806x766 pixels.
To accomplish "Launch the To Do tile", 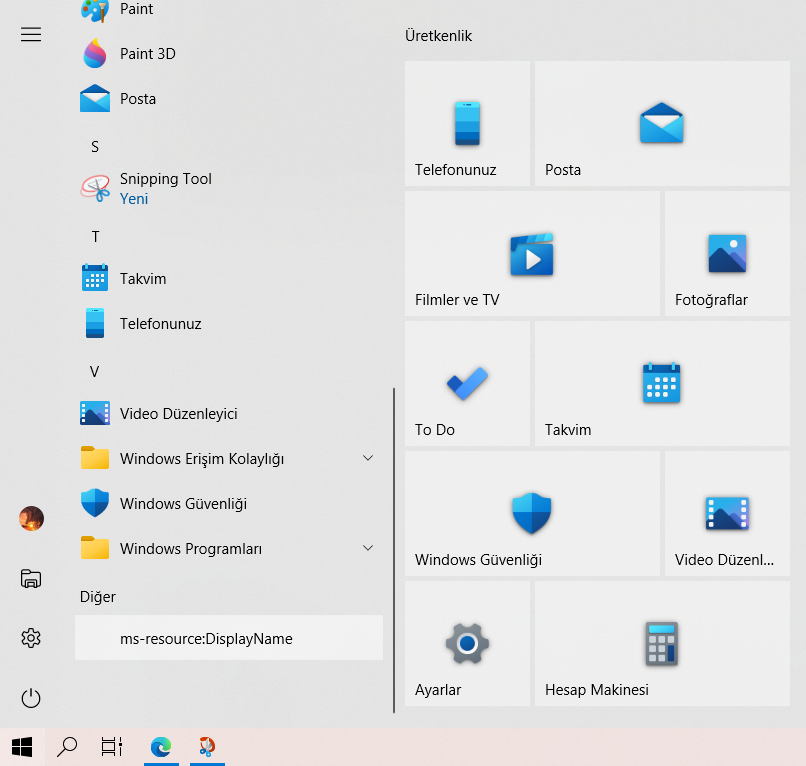I will (467, 384).
